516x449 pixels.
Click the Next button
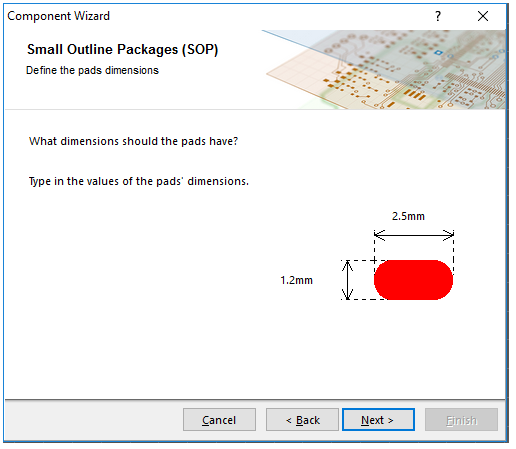pos(378,419)
